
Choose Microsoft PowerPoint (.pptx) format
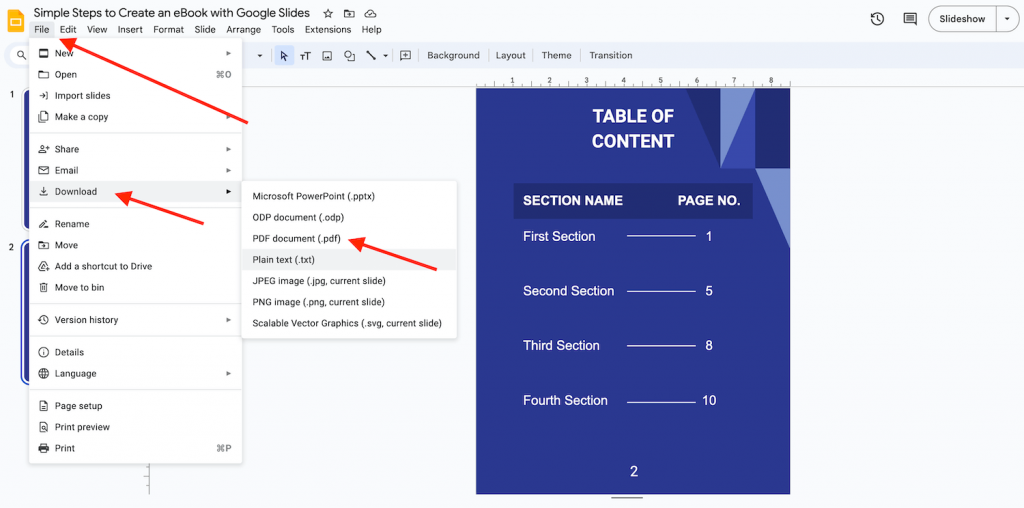coord(313,196)
